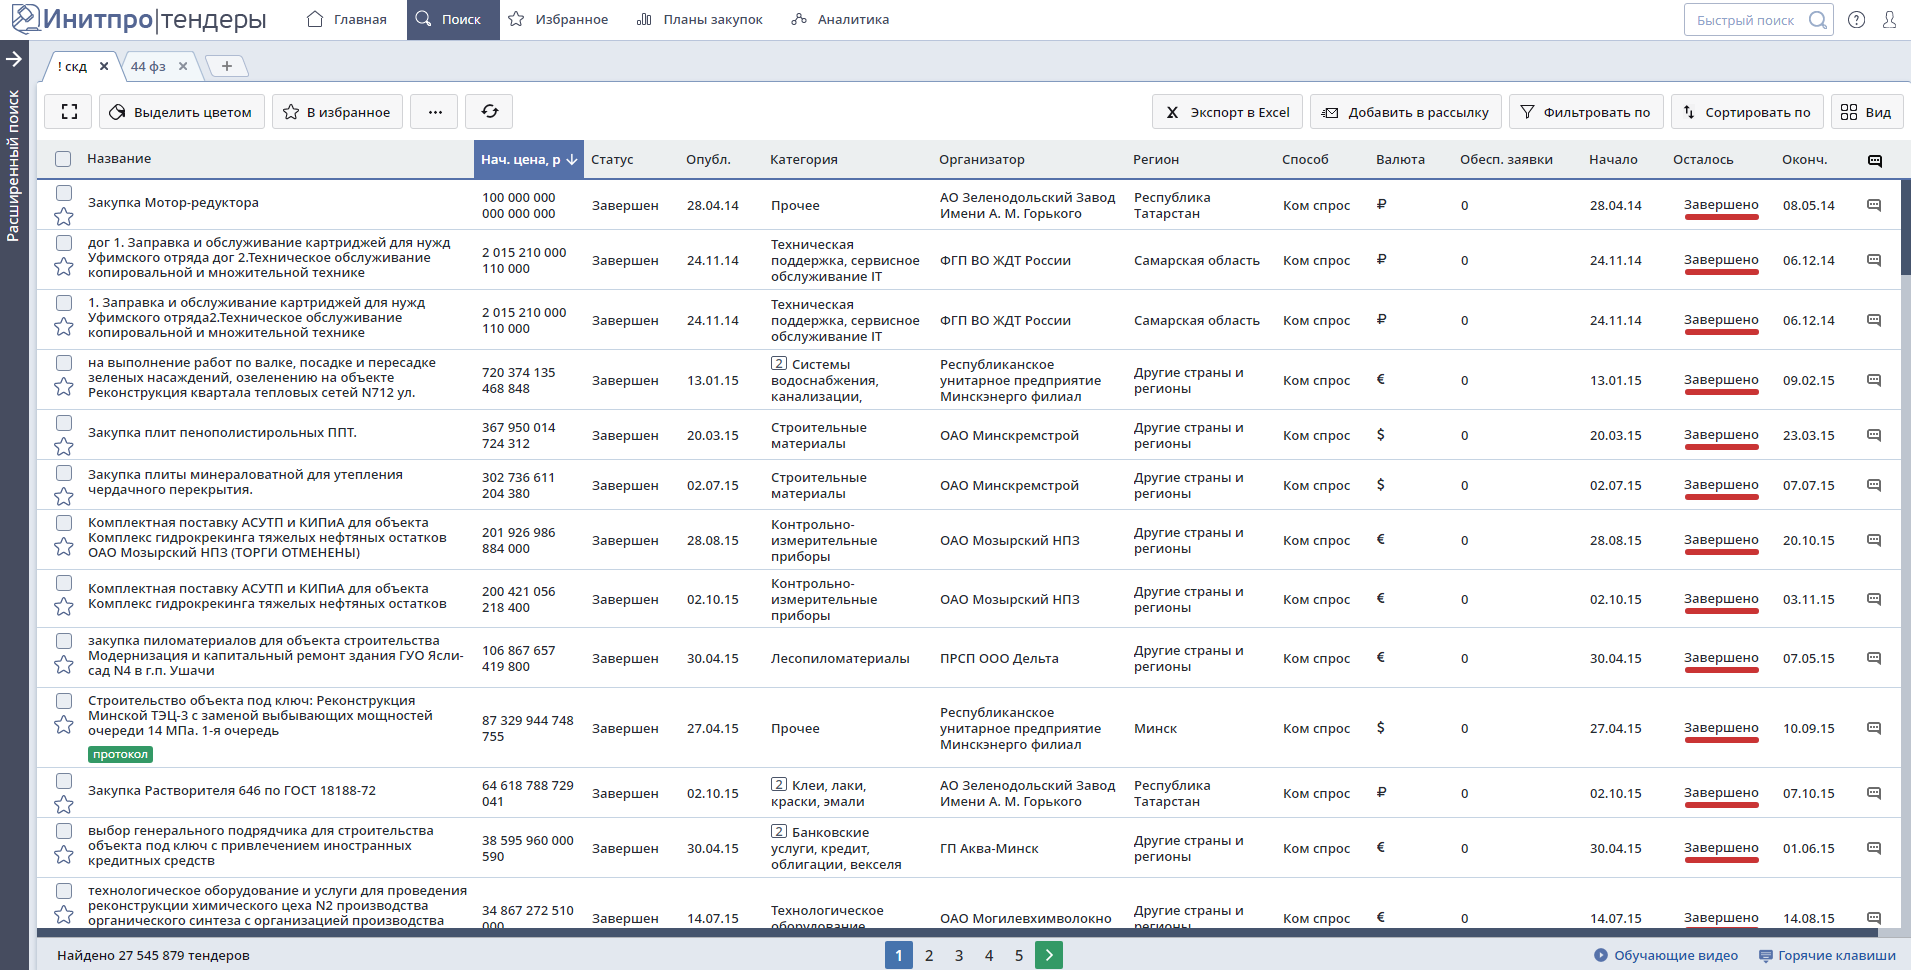
Task: Expand the '2' category badge for Банковские услуги
Action: point(779,832)
